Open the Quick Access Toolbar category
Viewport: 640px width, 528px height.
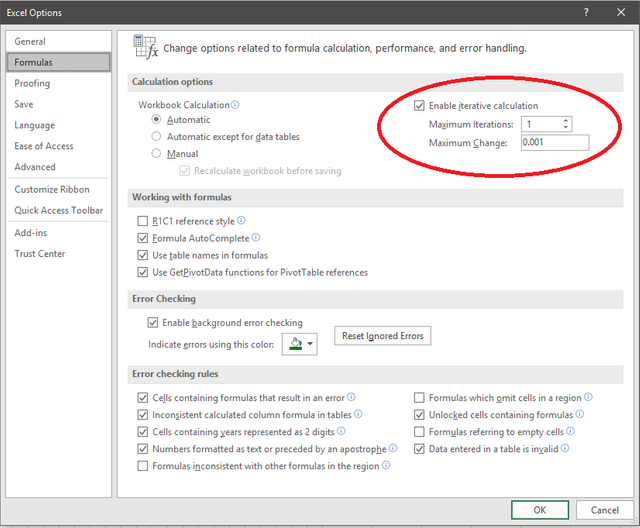click(x=59, y=210)
